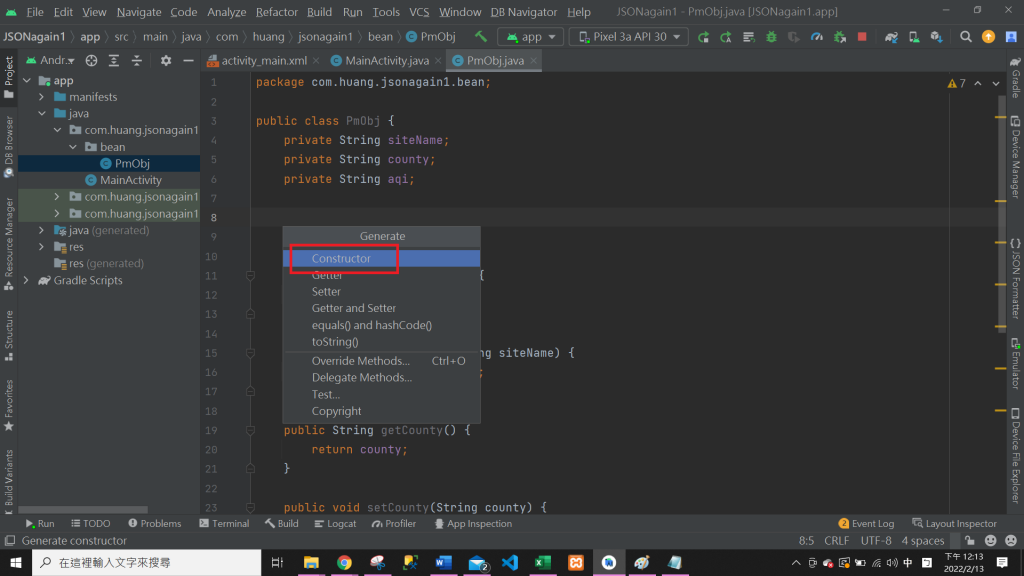Open the Refactor menu

276,12
